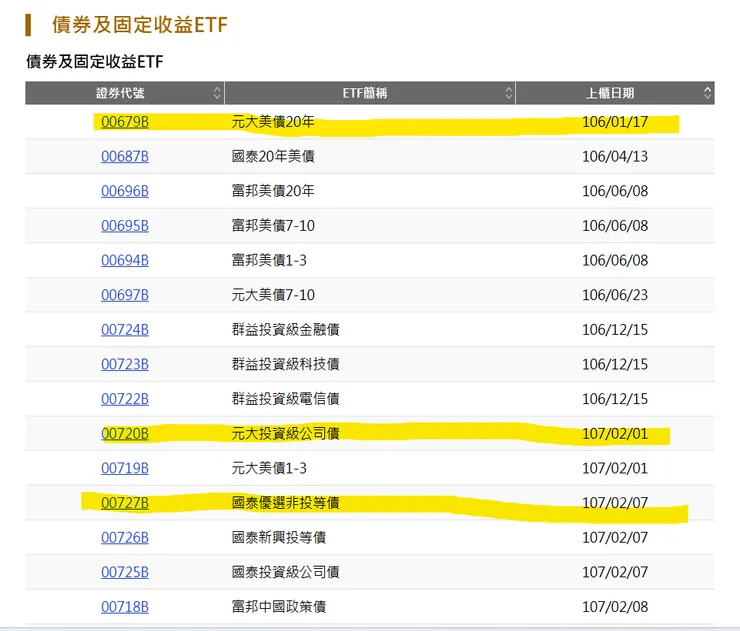Click the date in the 00720B row
The height and width of the screenshot is (631, 740).
pyautogui.click(x=615, y=434)
